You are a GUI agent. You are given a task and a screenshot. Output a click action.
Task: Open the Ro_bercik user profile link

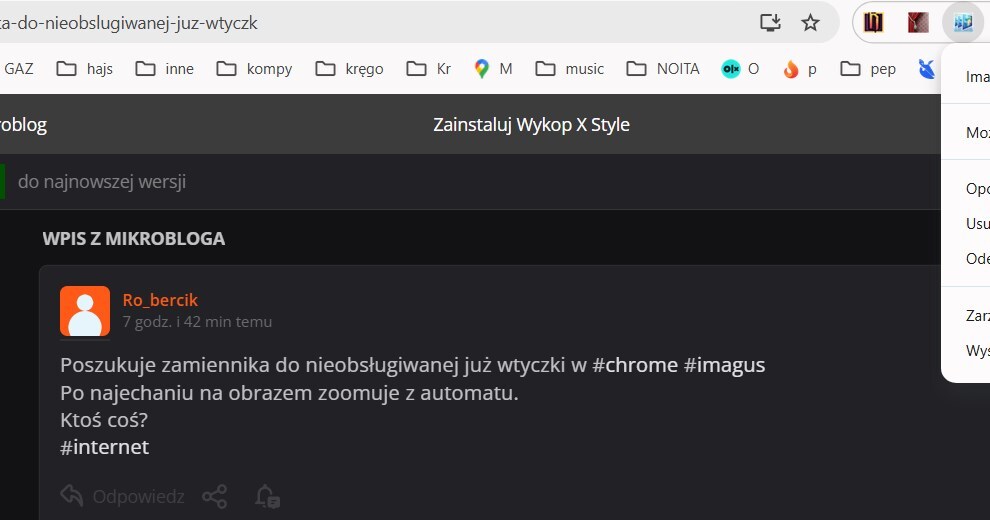[x=160, y=300]
